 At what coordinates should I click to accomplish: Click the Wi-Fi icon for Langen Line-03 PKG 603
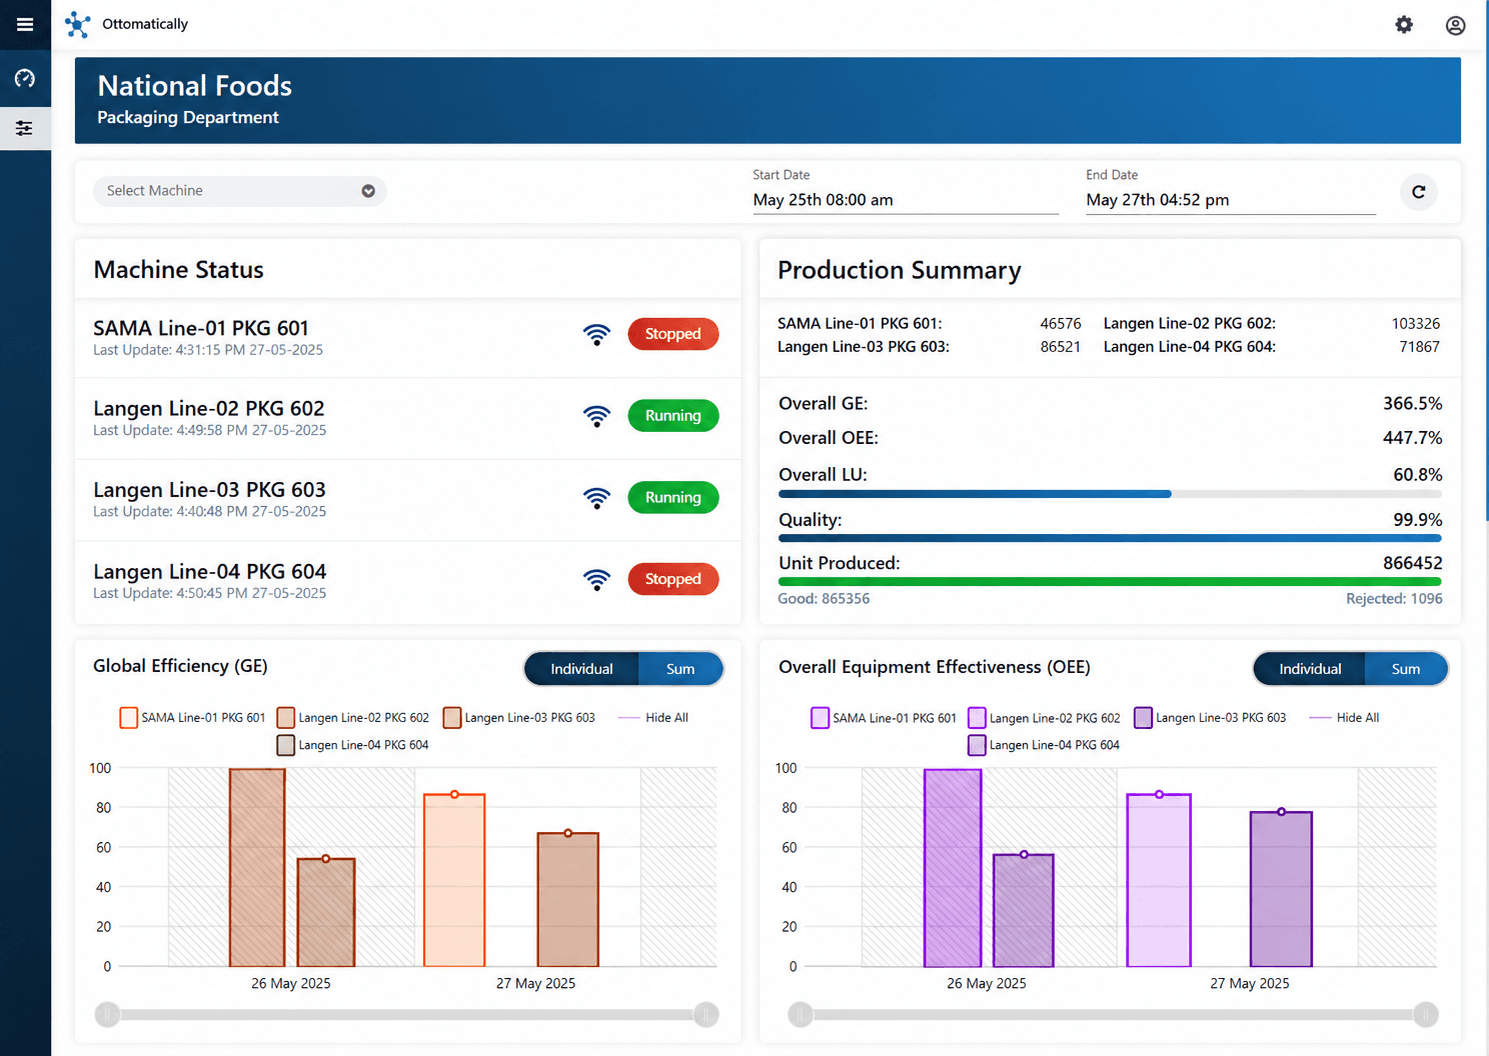pyautogui.click(x=597, y=498)
